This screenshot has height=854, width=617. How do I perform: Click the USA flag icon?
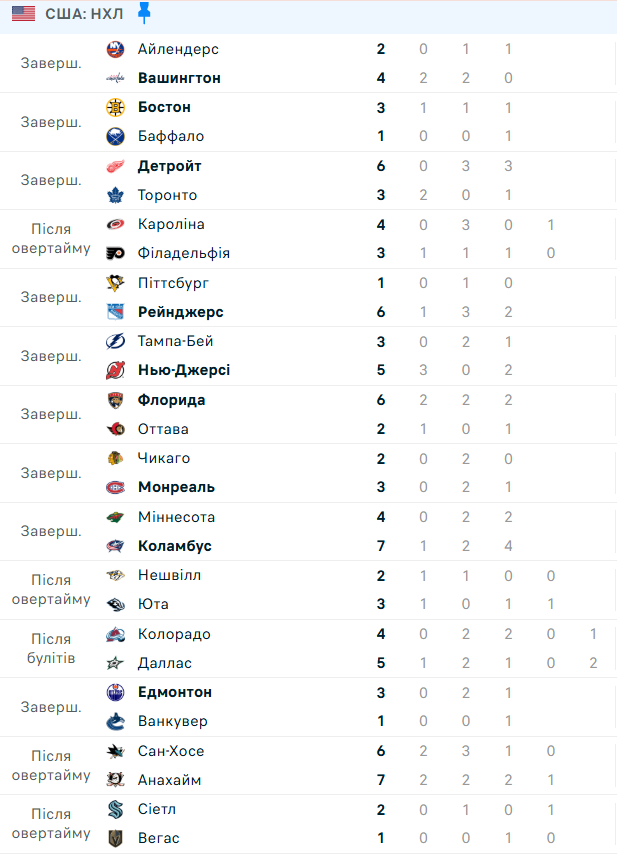[x=23, y=14]
